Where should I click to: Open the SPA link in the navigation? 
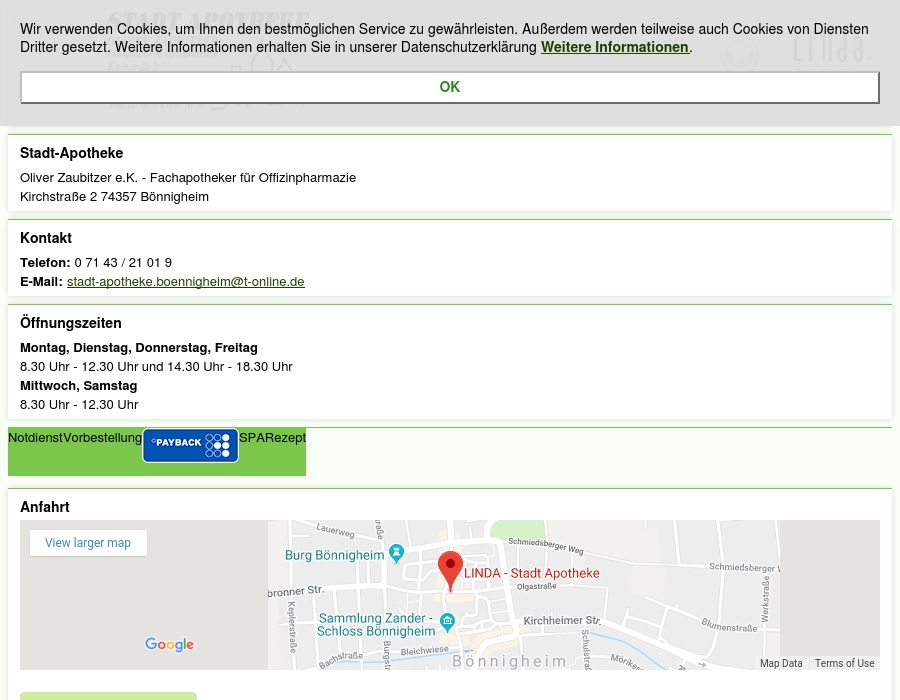pyautogui.click(x=251, y=437)
